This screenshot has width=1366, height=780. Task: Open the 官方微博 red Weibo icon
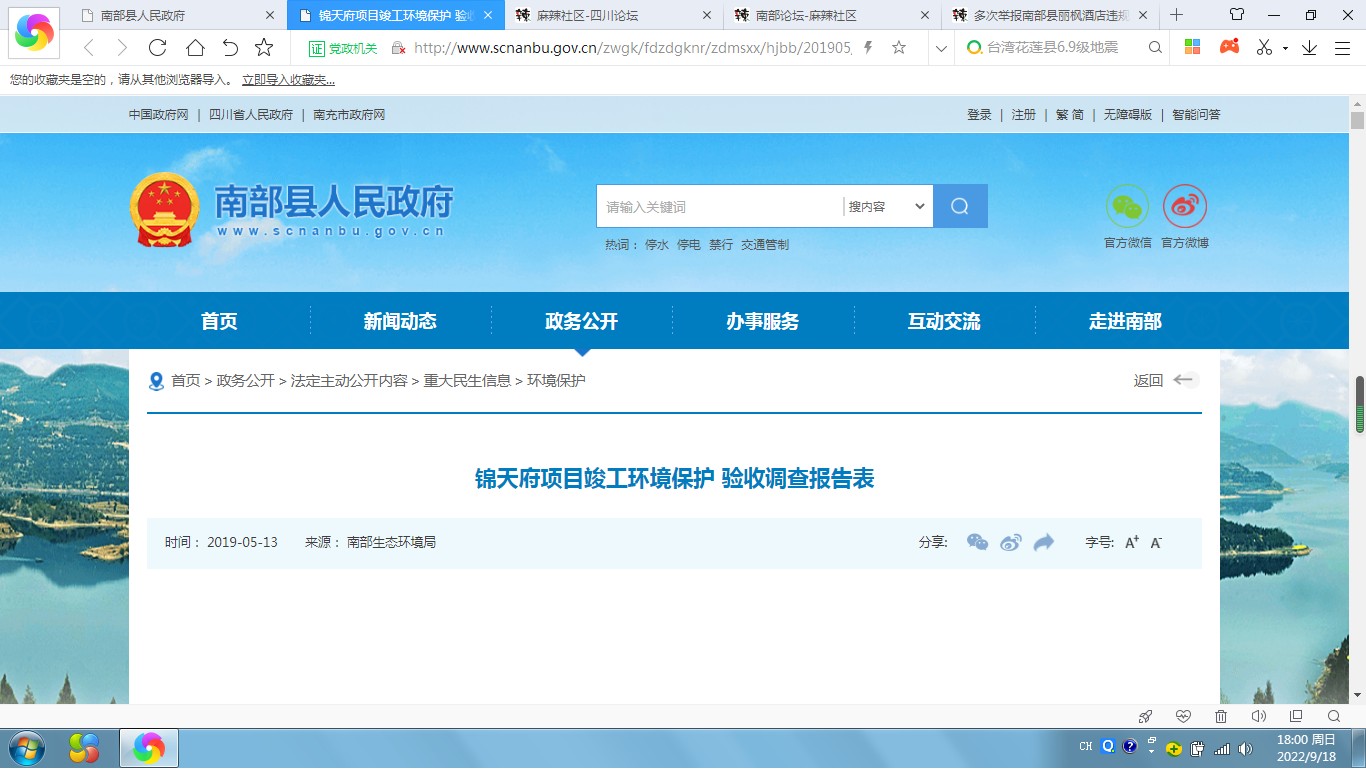tap(1184, 207)
